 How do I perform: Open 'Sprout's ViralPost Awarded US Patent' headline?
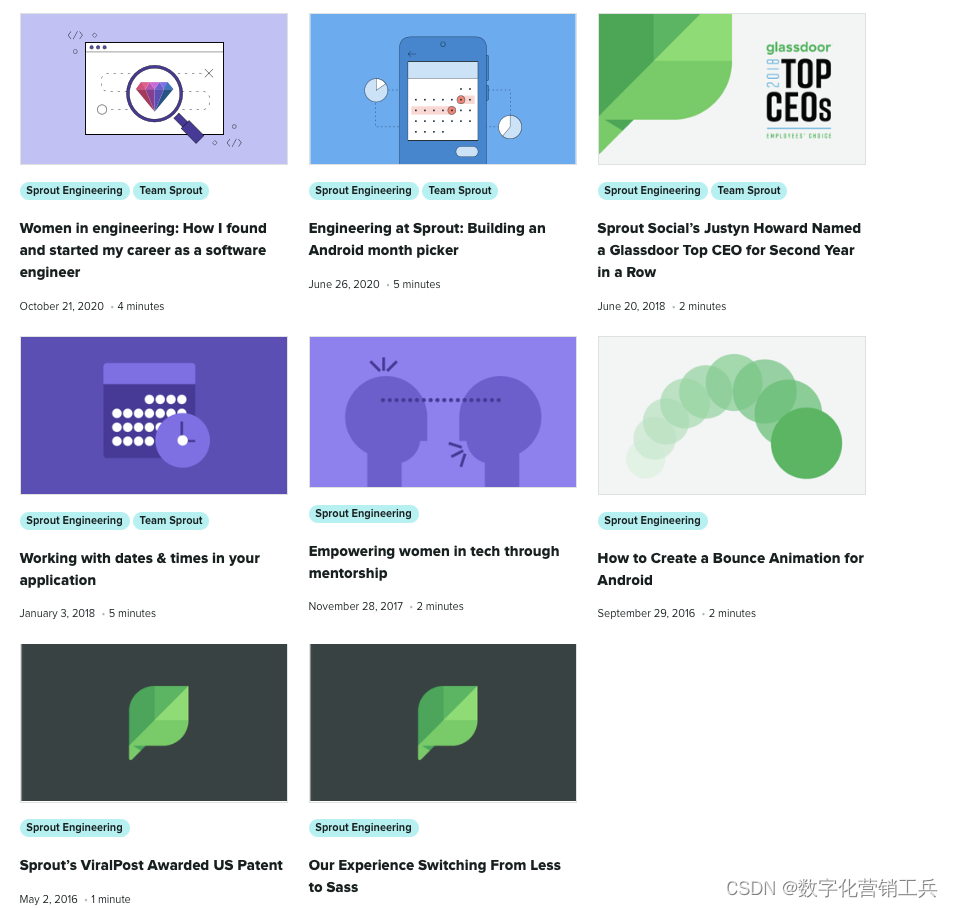pos(151,865)
